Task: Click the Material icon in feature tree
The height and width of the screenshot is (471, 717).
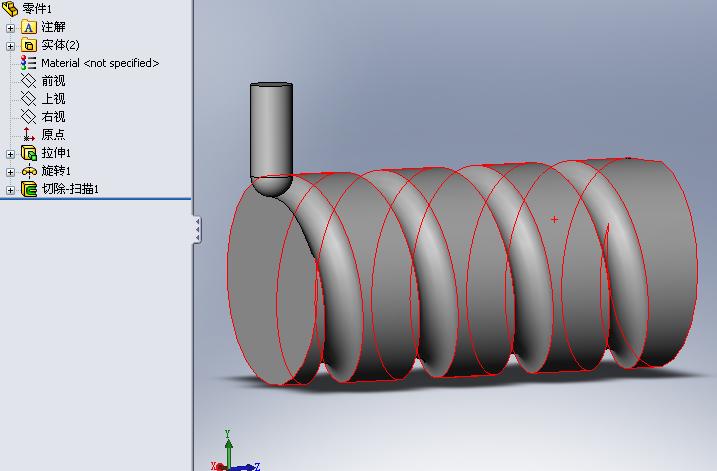Action: pos(28,63)
